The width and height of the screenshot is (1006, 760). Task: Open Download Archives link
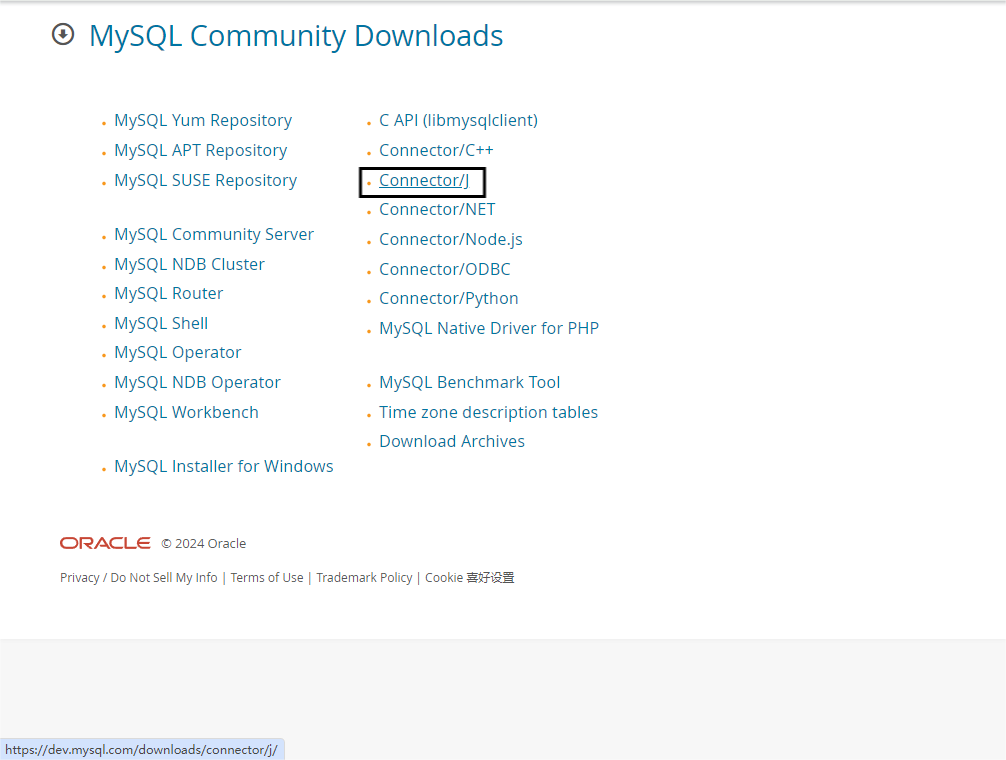point(452,442)
